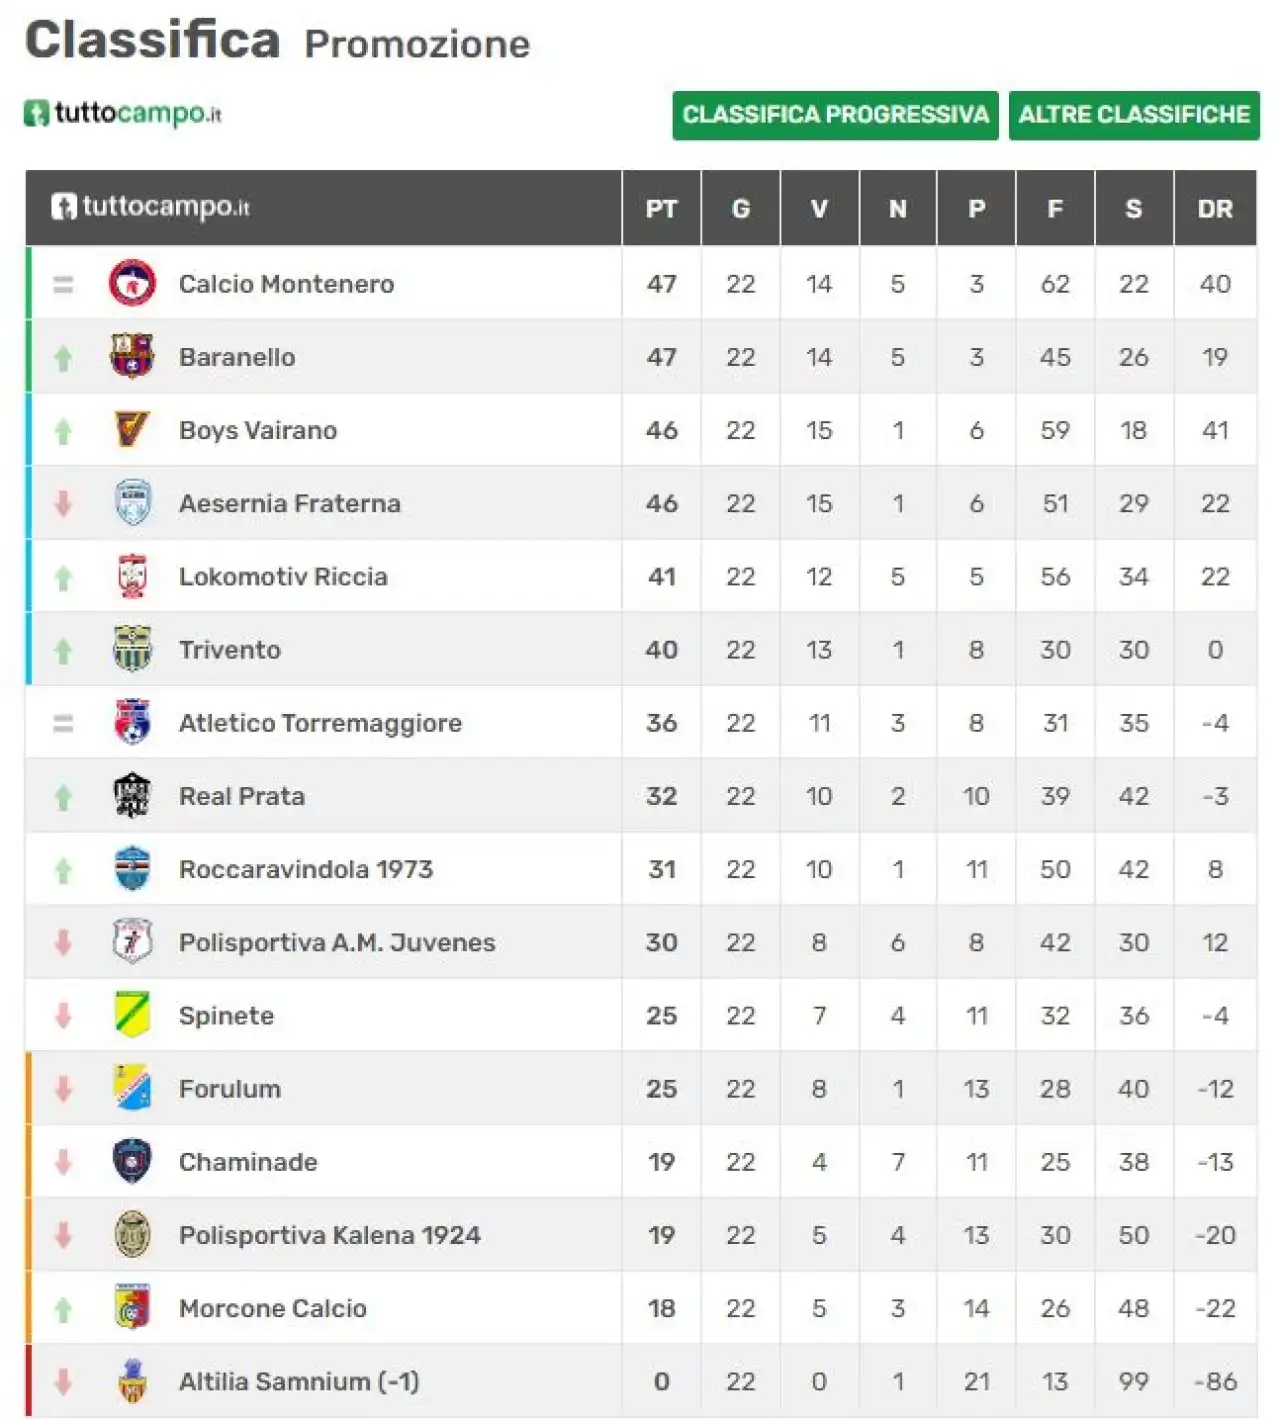Click the Calcio Montenero team crest
The width and height of the screenshot is (1280, 1420).
[x=132, y=284]
